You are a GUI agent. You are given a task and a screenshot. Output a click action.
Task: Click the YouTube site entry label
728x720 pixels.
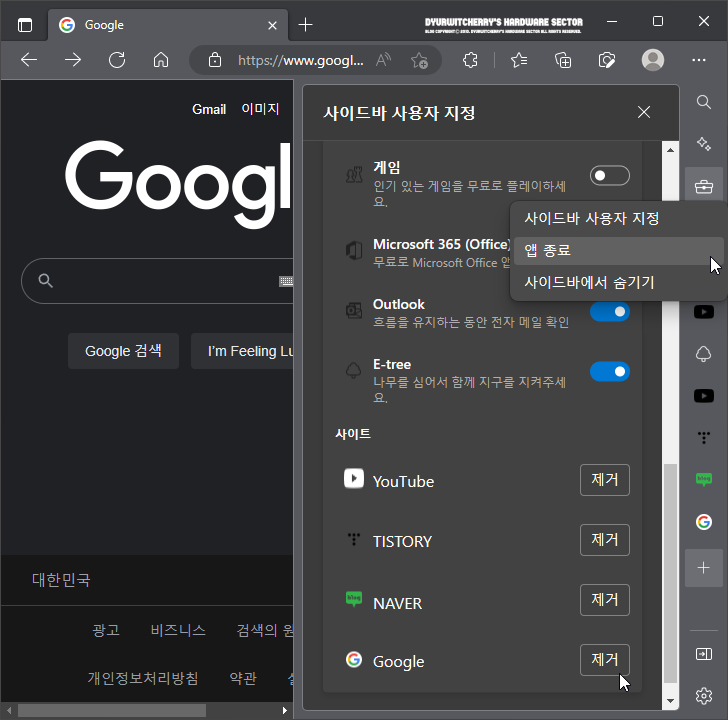tap(403, 481)
